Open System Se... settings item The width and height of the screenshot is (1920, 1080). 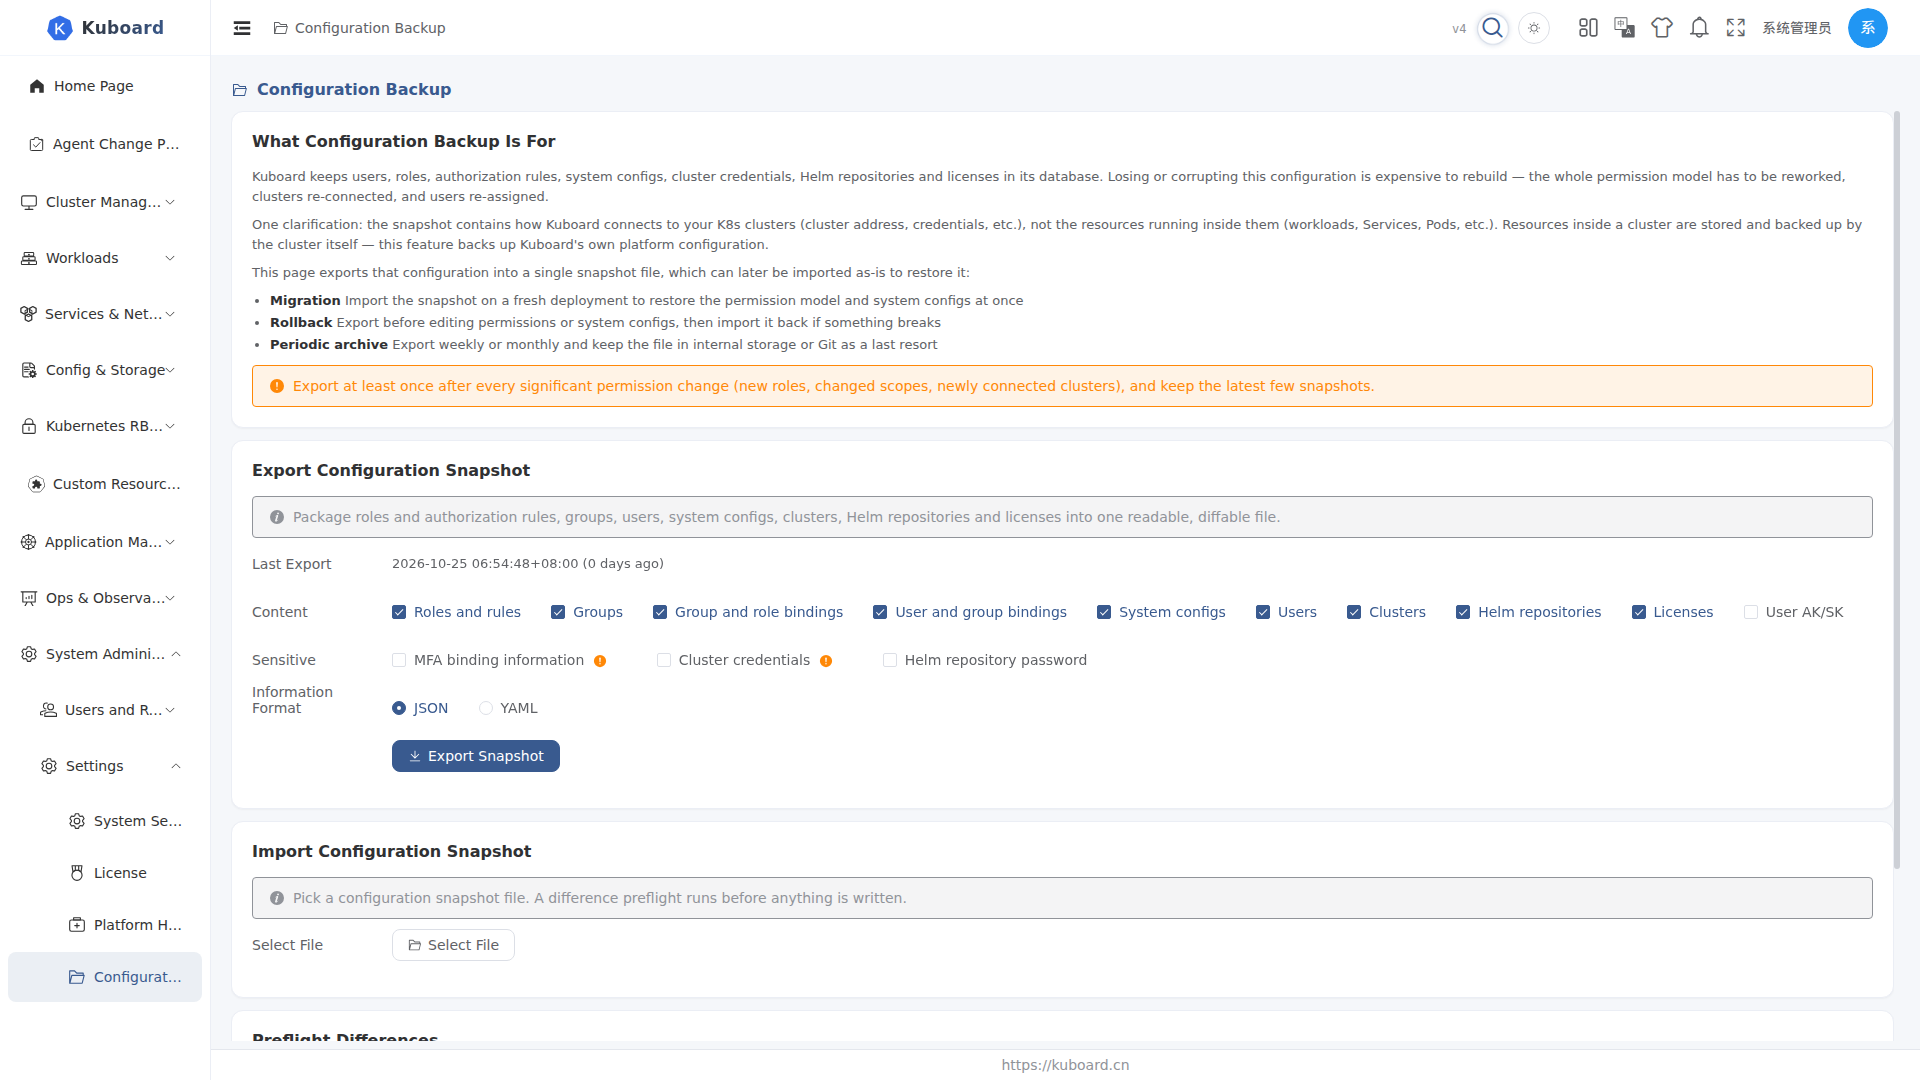coord(105,821)
